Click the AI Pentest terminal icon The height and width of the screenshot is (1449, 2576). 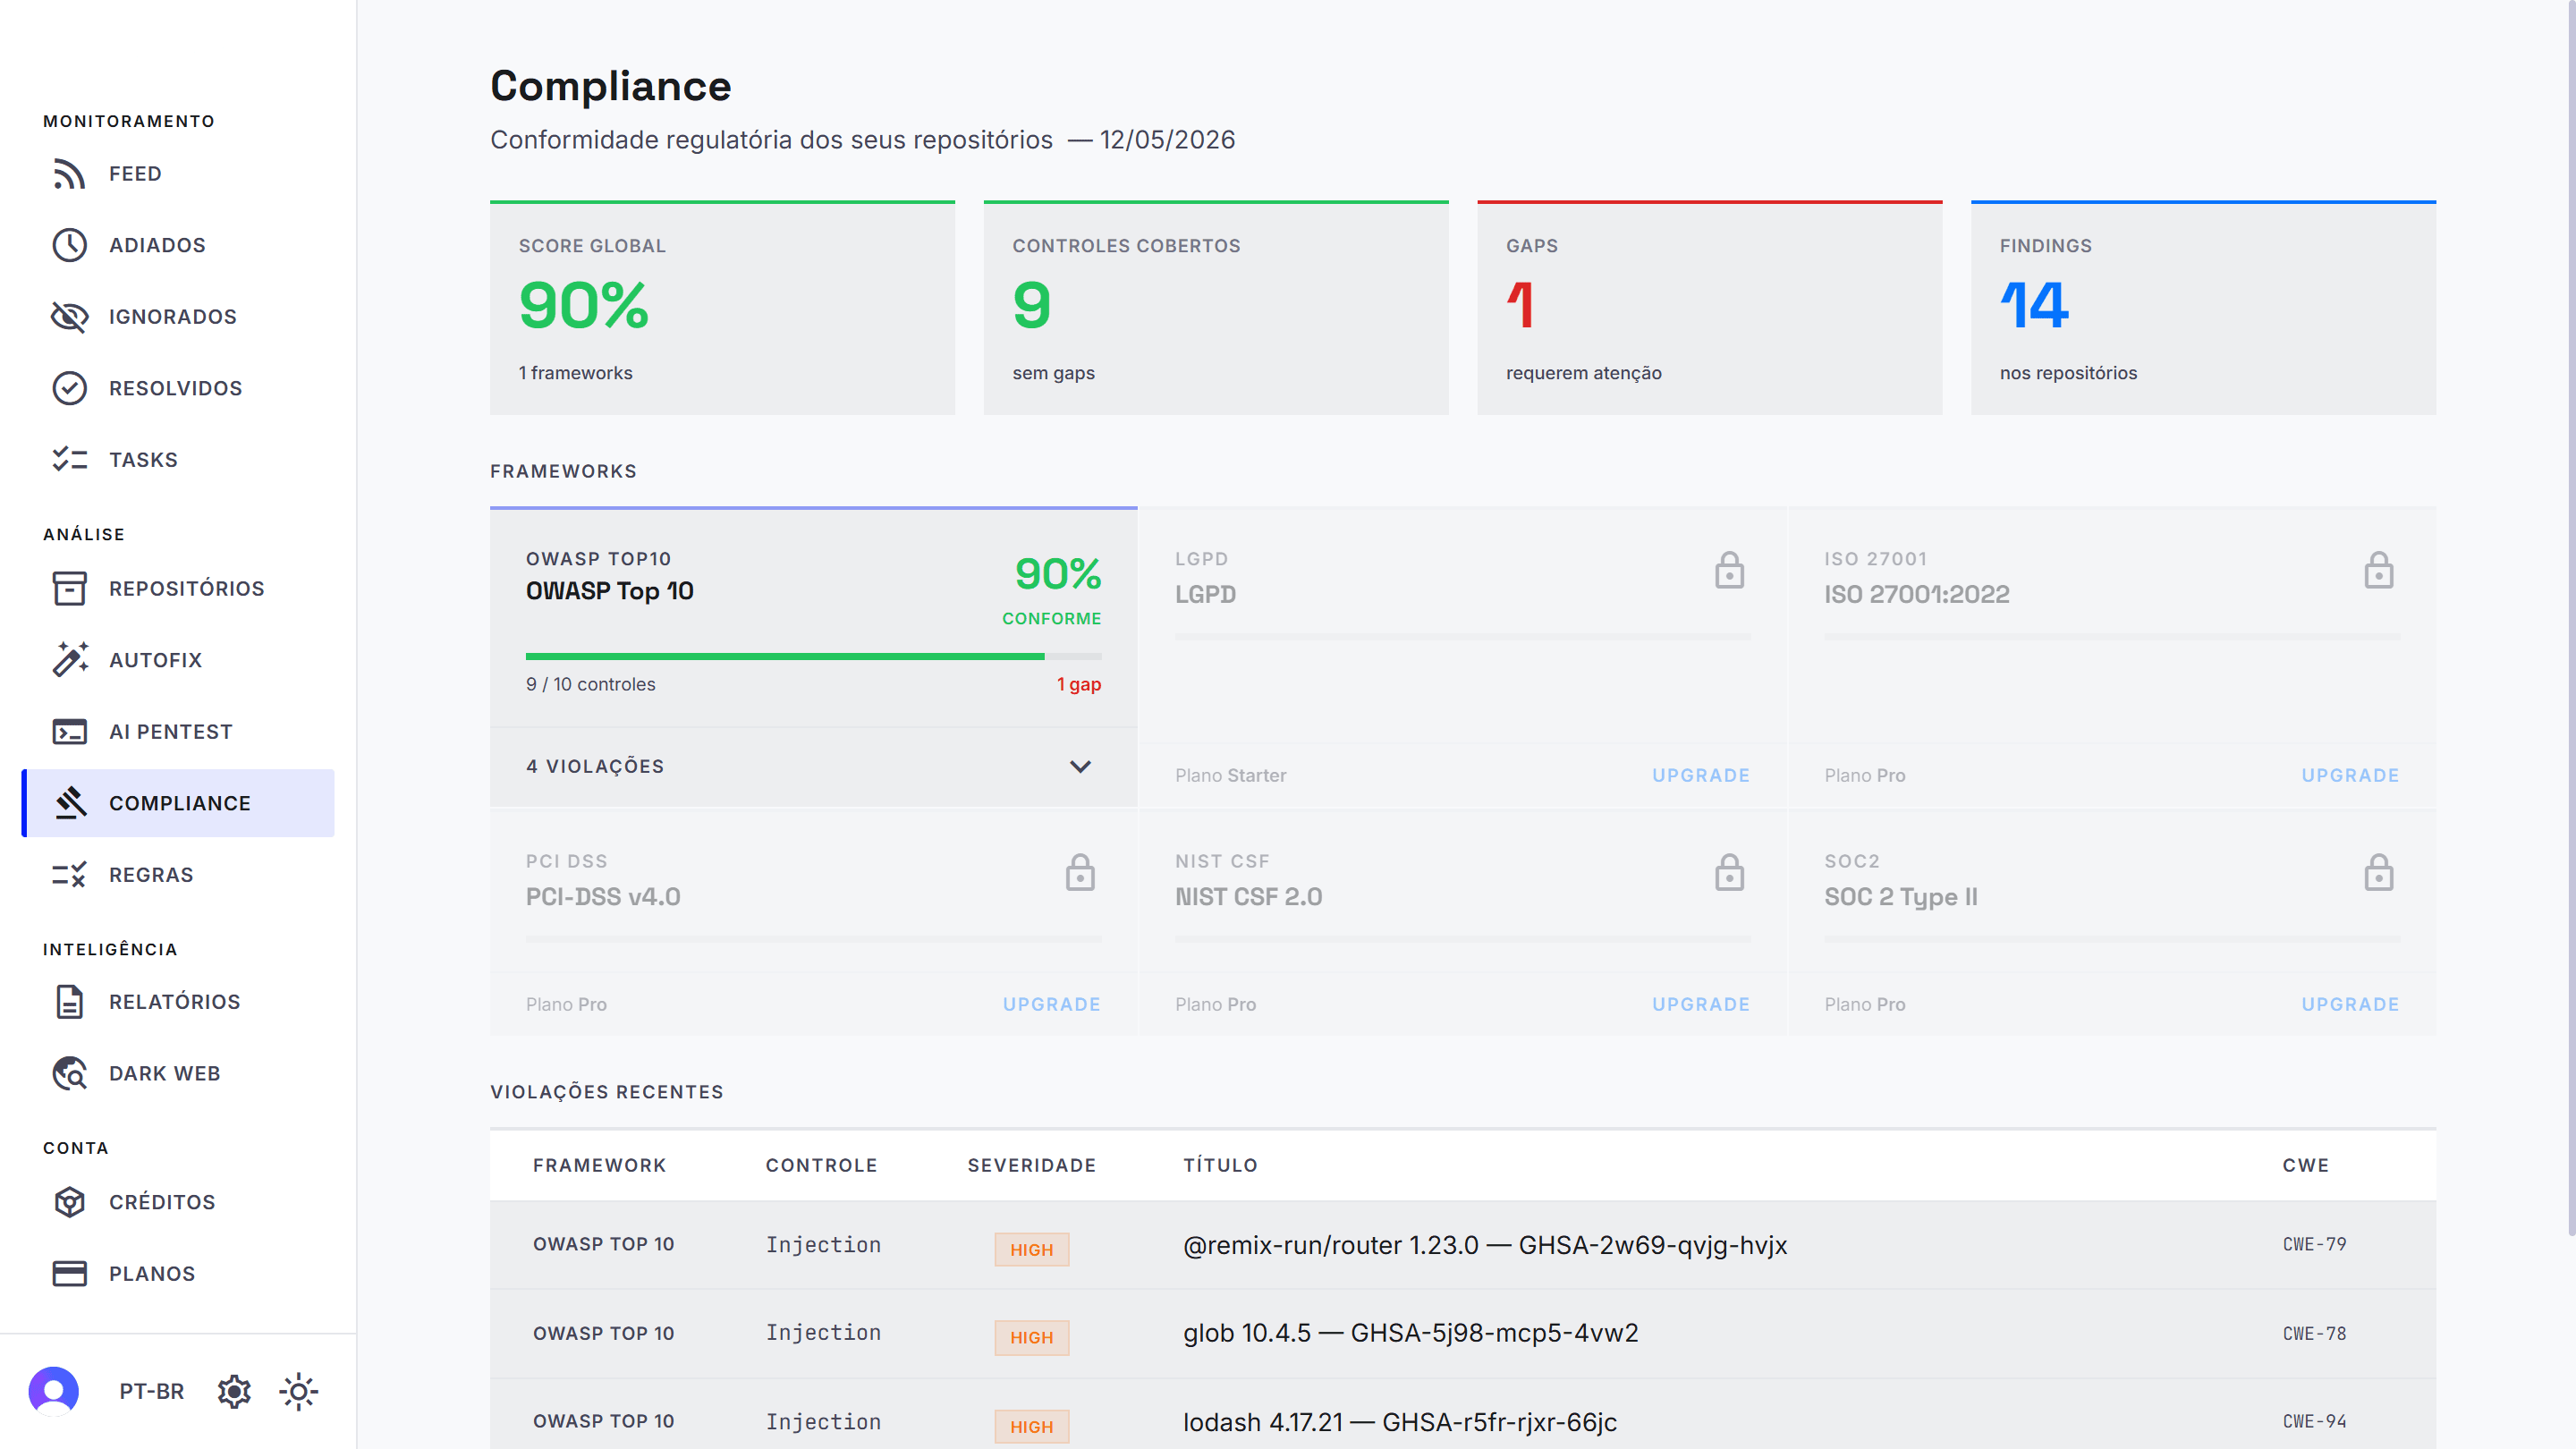click(69, 732)
